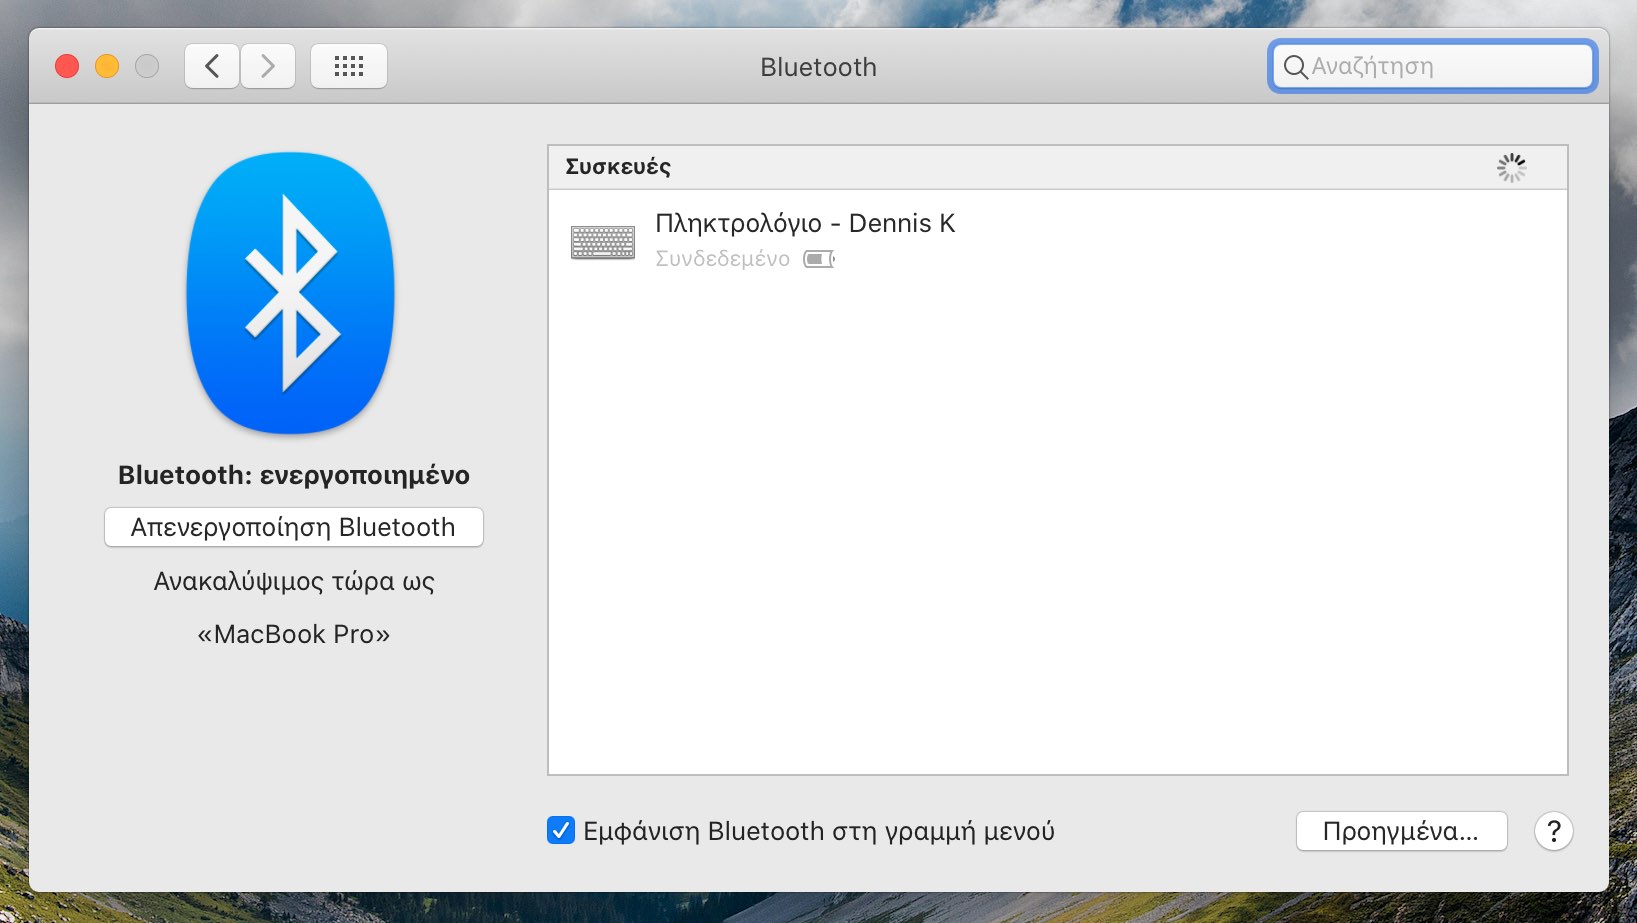
Task: Click the Συσκευές list header
Action: [1058, 167]
